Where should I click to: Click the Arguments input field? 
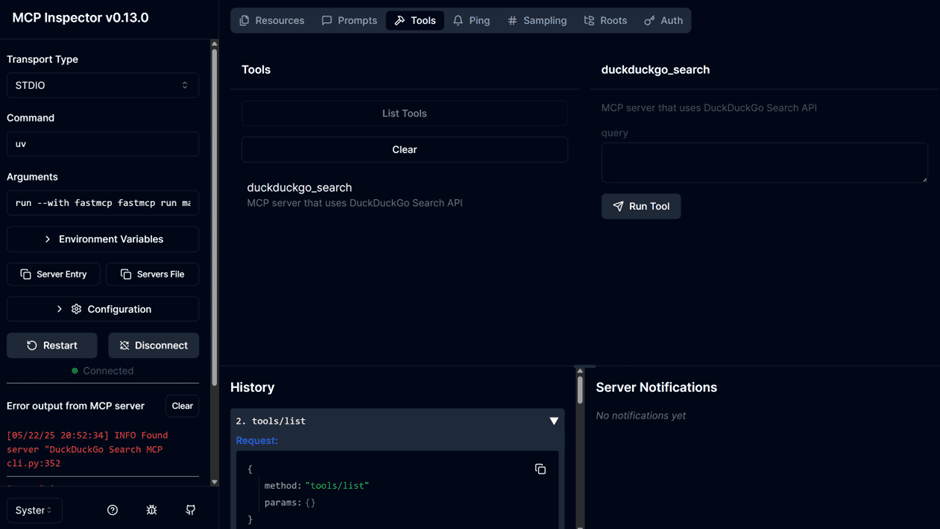[103, 203]
